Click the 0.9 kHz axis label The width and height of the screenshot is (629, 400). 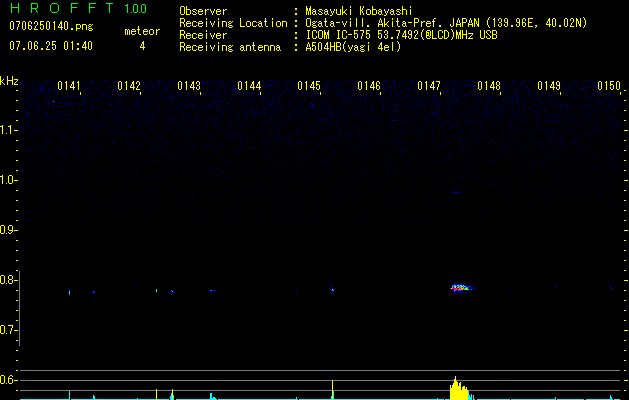[x=8, y=230]
